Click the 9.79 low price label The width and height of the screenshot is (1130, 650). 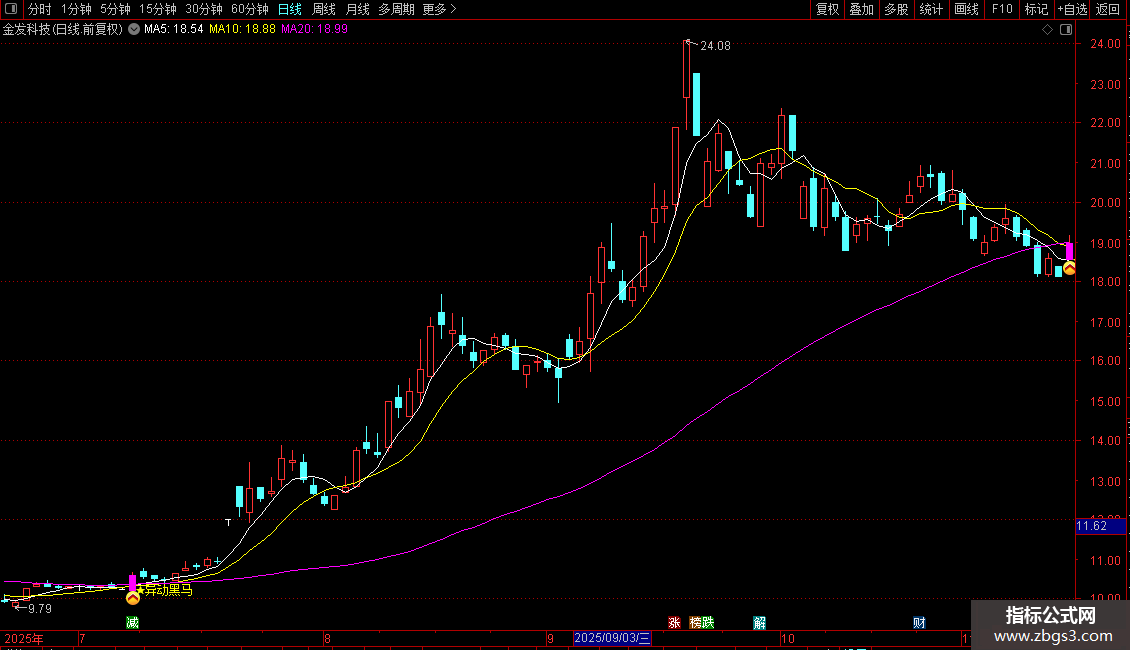[40, 608]
